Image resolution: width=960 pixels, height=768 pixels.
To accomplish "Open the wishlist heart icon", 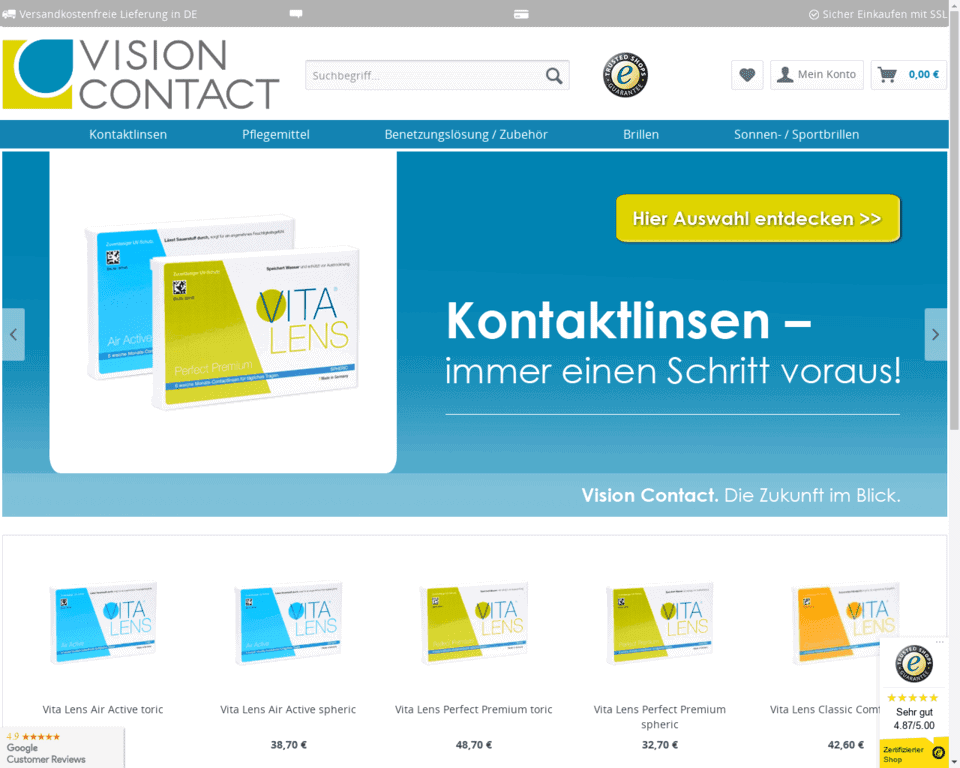I will [x=747, y=75].
